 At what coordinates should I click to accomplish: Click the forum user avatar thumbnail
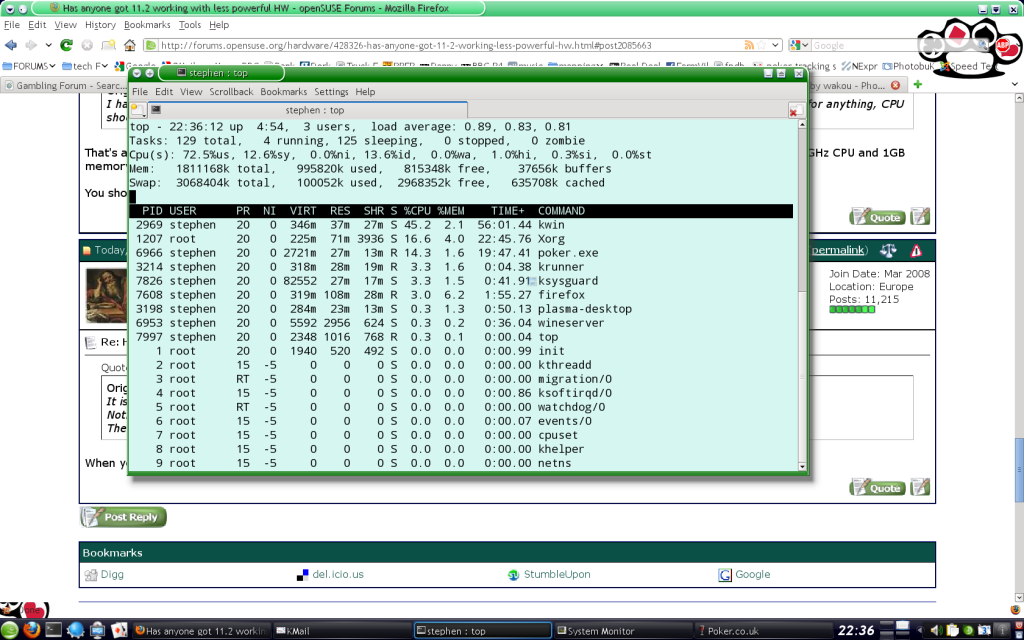tap(106, 295)
